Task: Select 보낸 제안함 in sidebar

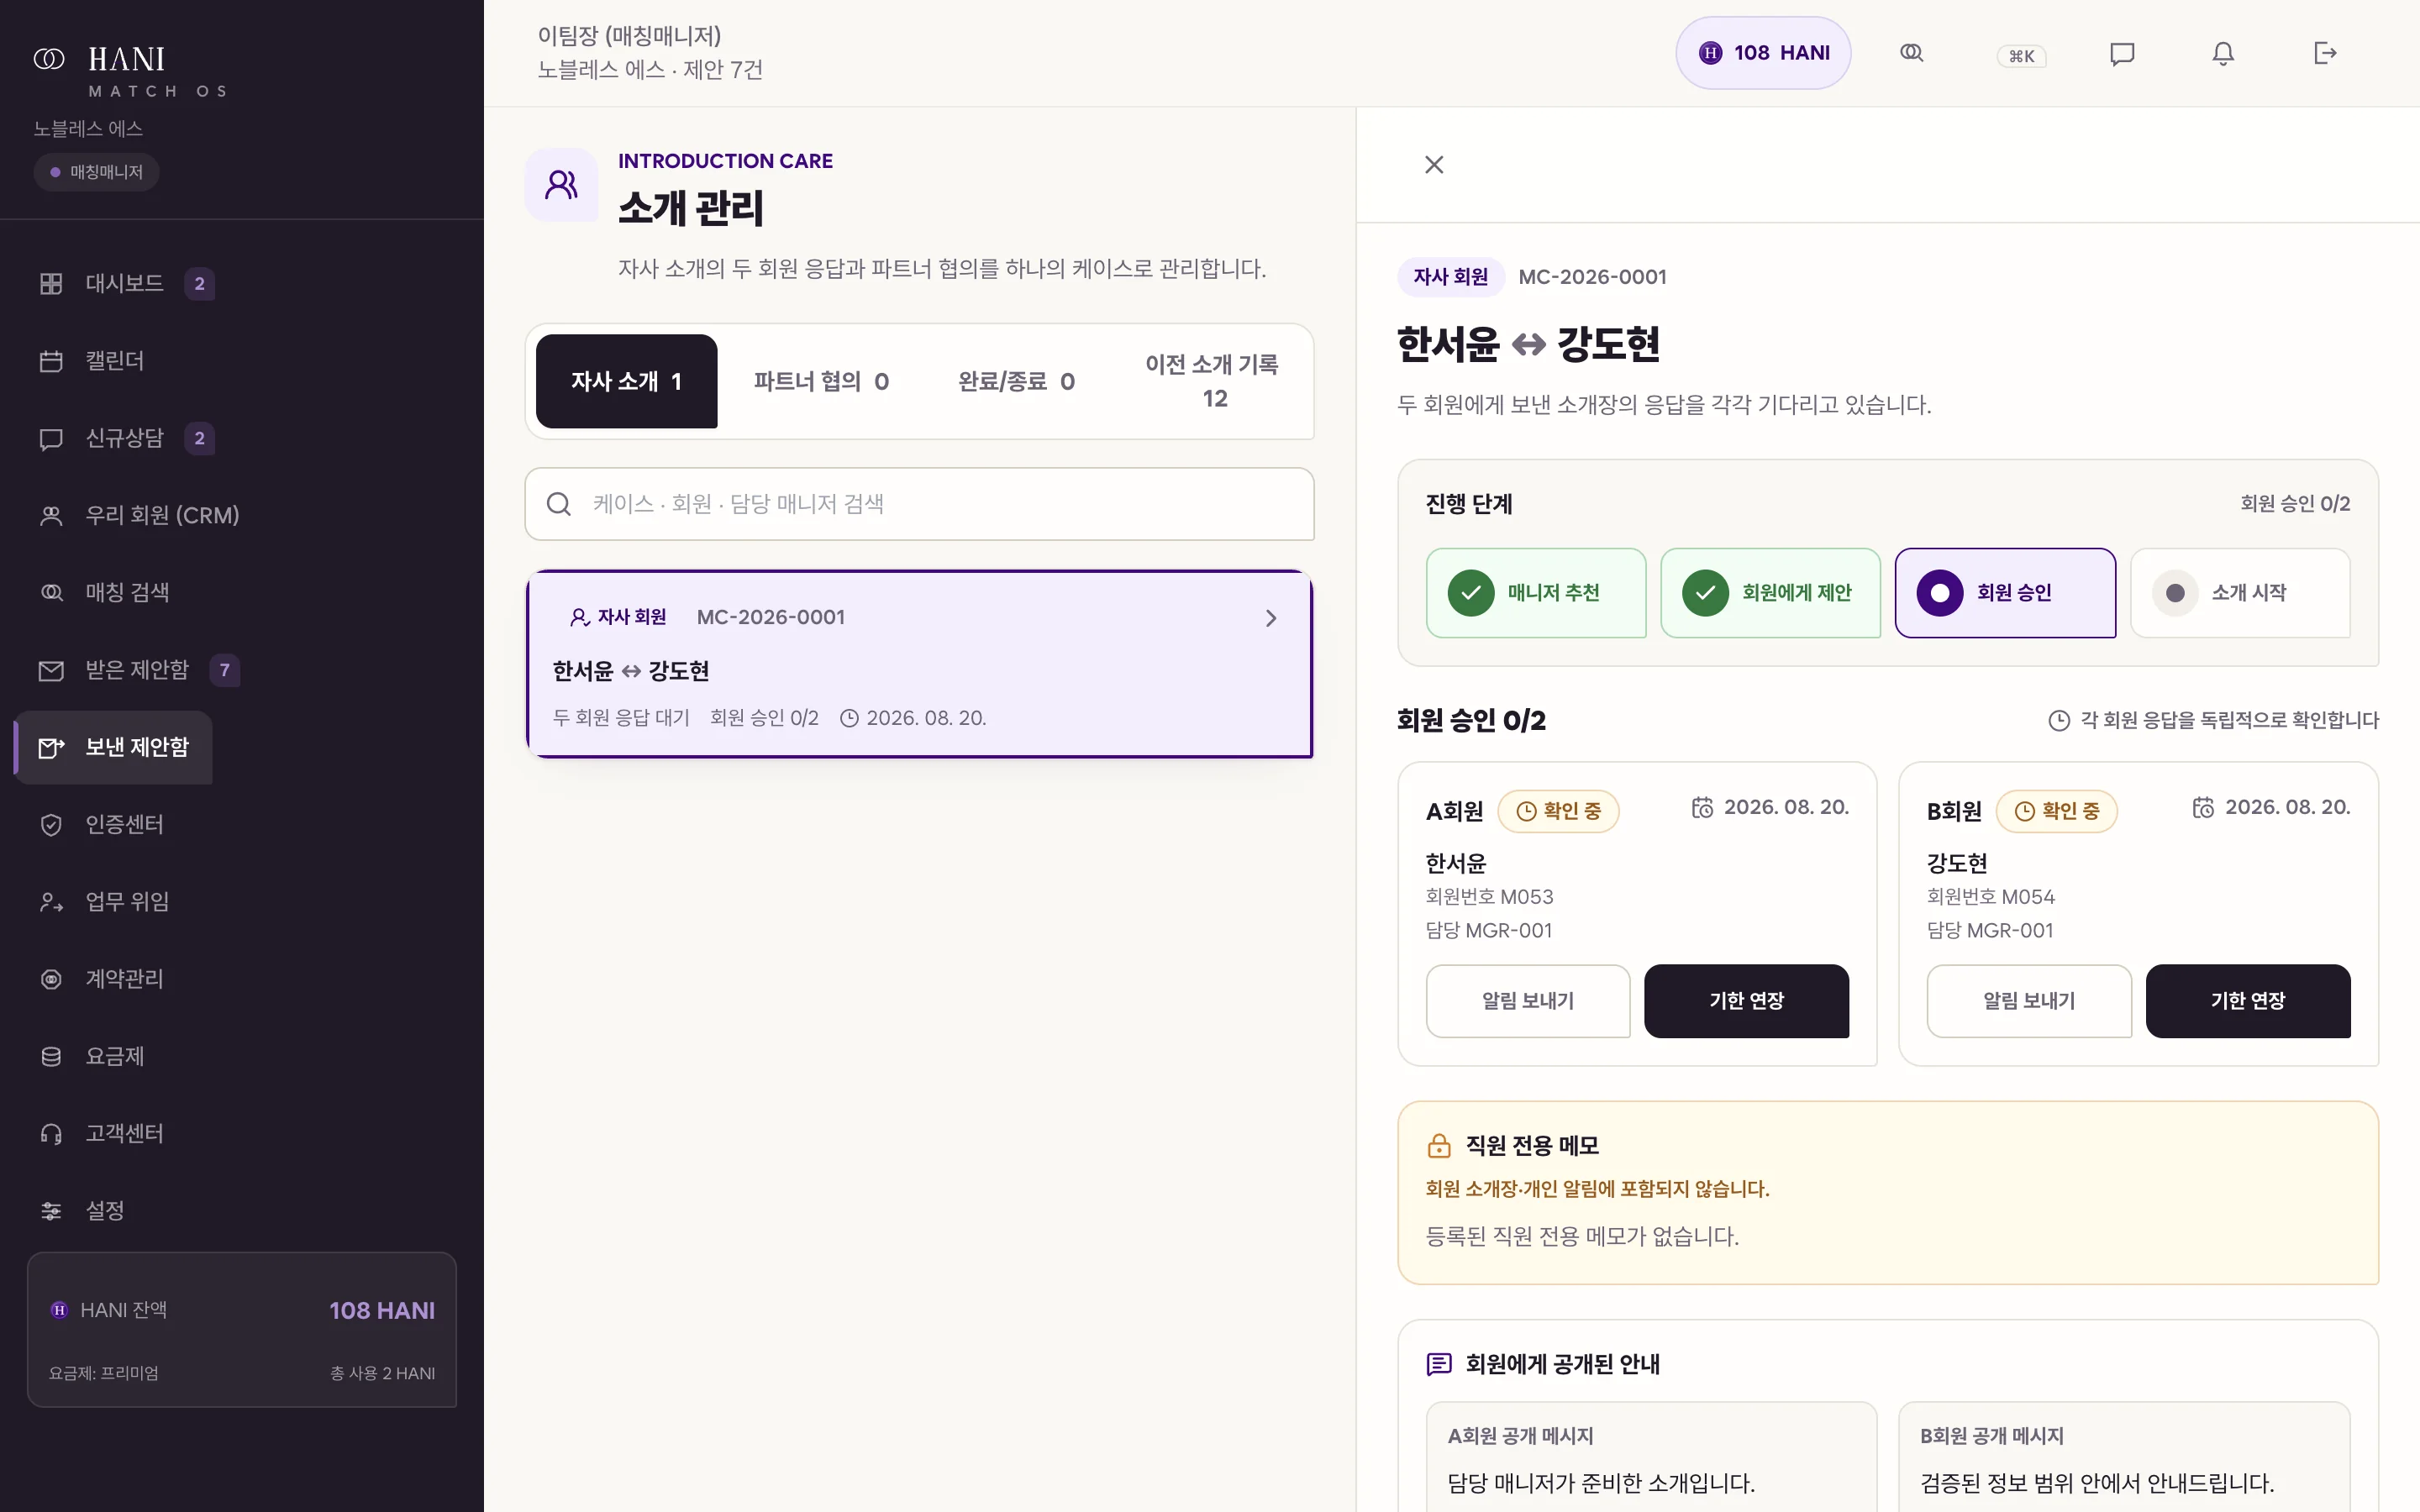Action: [114, 747]
